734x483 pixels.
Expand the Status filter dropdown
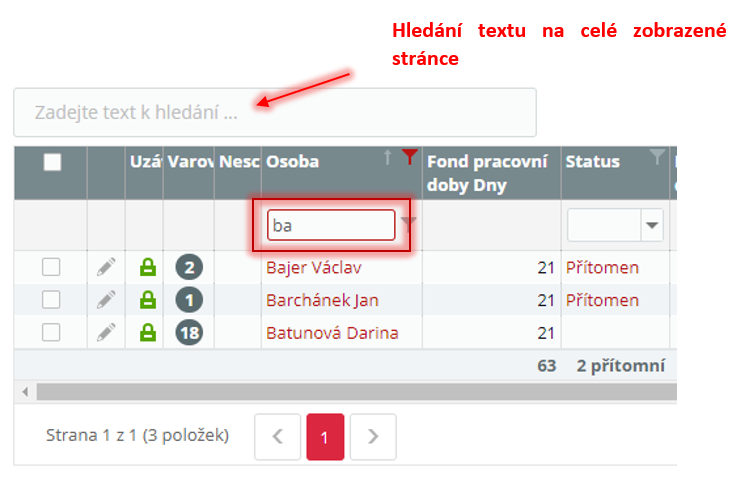(652, 225)
